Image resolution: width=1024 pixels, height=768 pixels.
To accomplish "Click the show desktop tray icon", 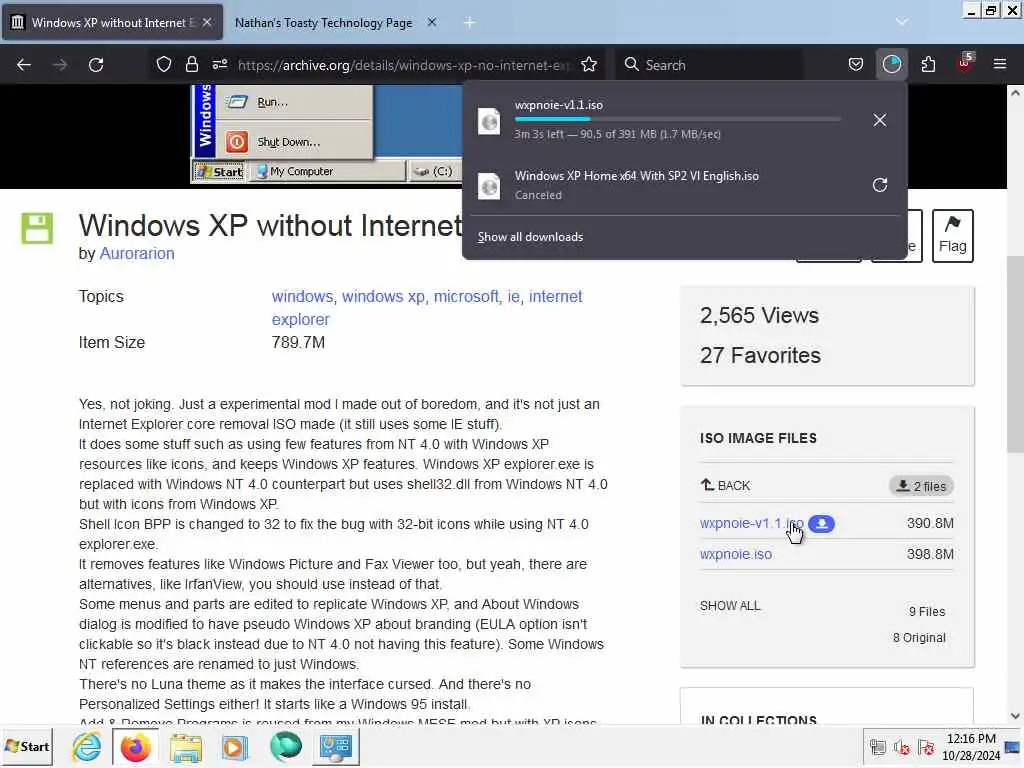I will click(x=1014, y=747).
